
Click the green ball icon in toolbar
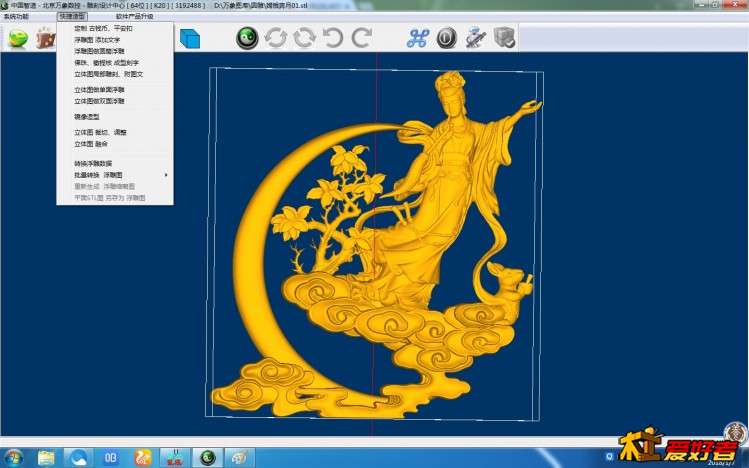point(18,39)
